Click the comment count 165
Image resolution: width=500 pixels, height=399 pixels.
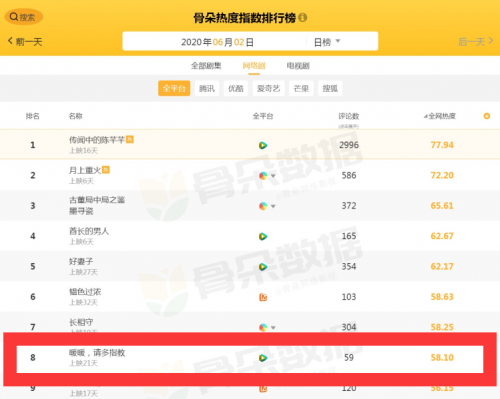coord(349,236)
